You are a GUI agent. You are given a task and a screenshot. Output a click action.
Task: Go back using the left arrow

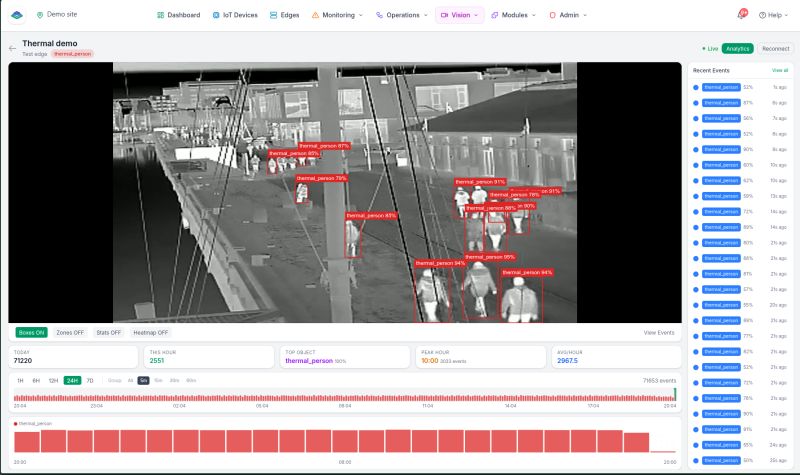(x=12, y=48)
